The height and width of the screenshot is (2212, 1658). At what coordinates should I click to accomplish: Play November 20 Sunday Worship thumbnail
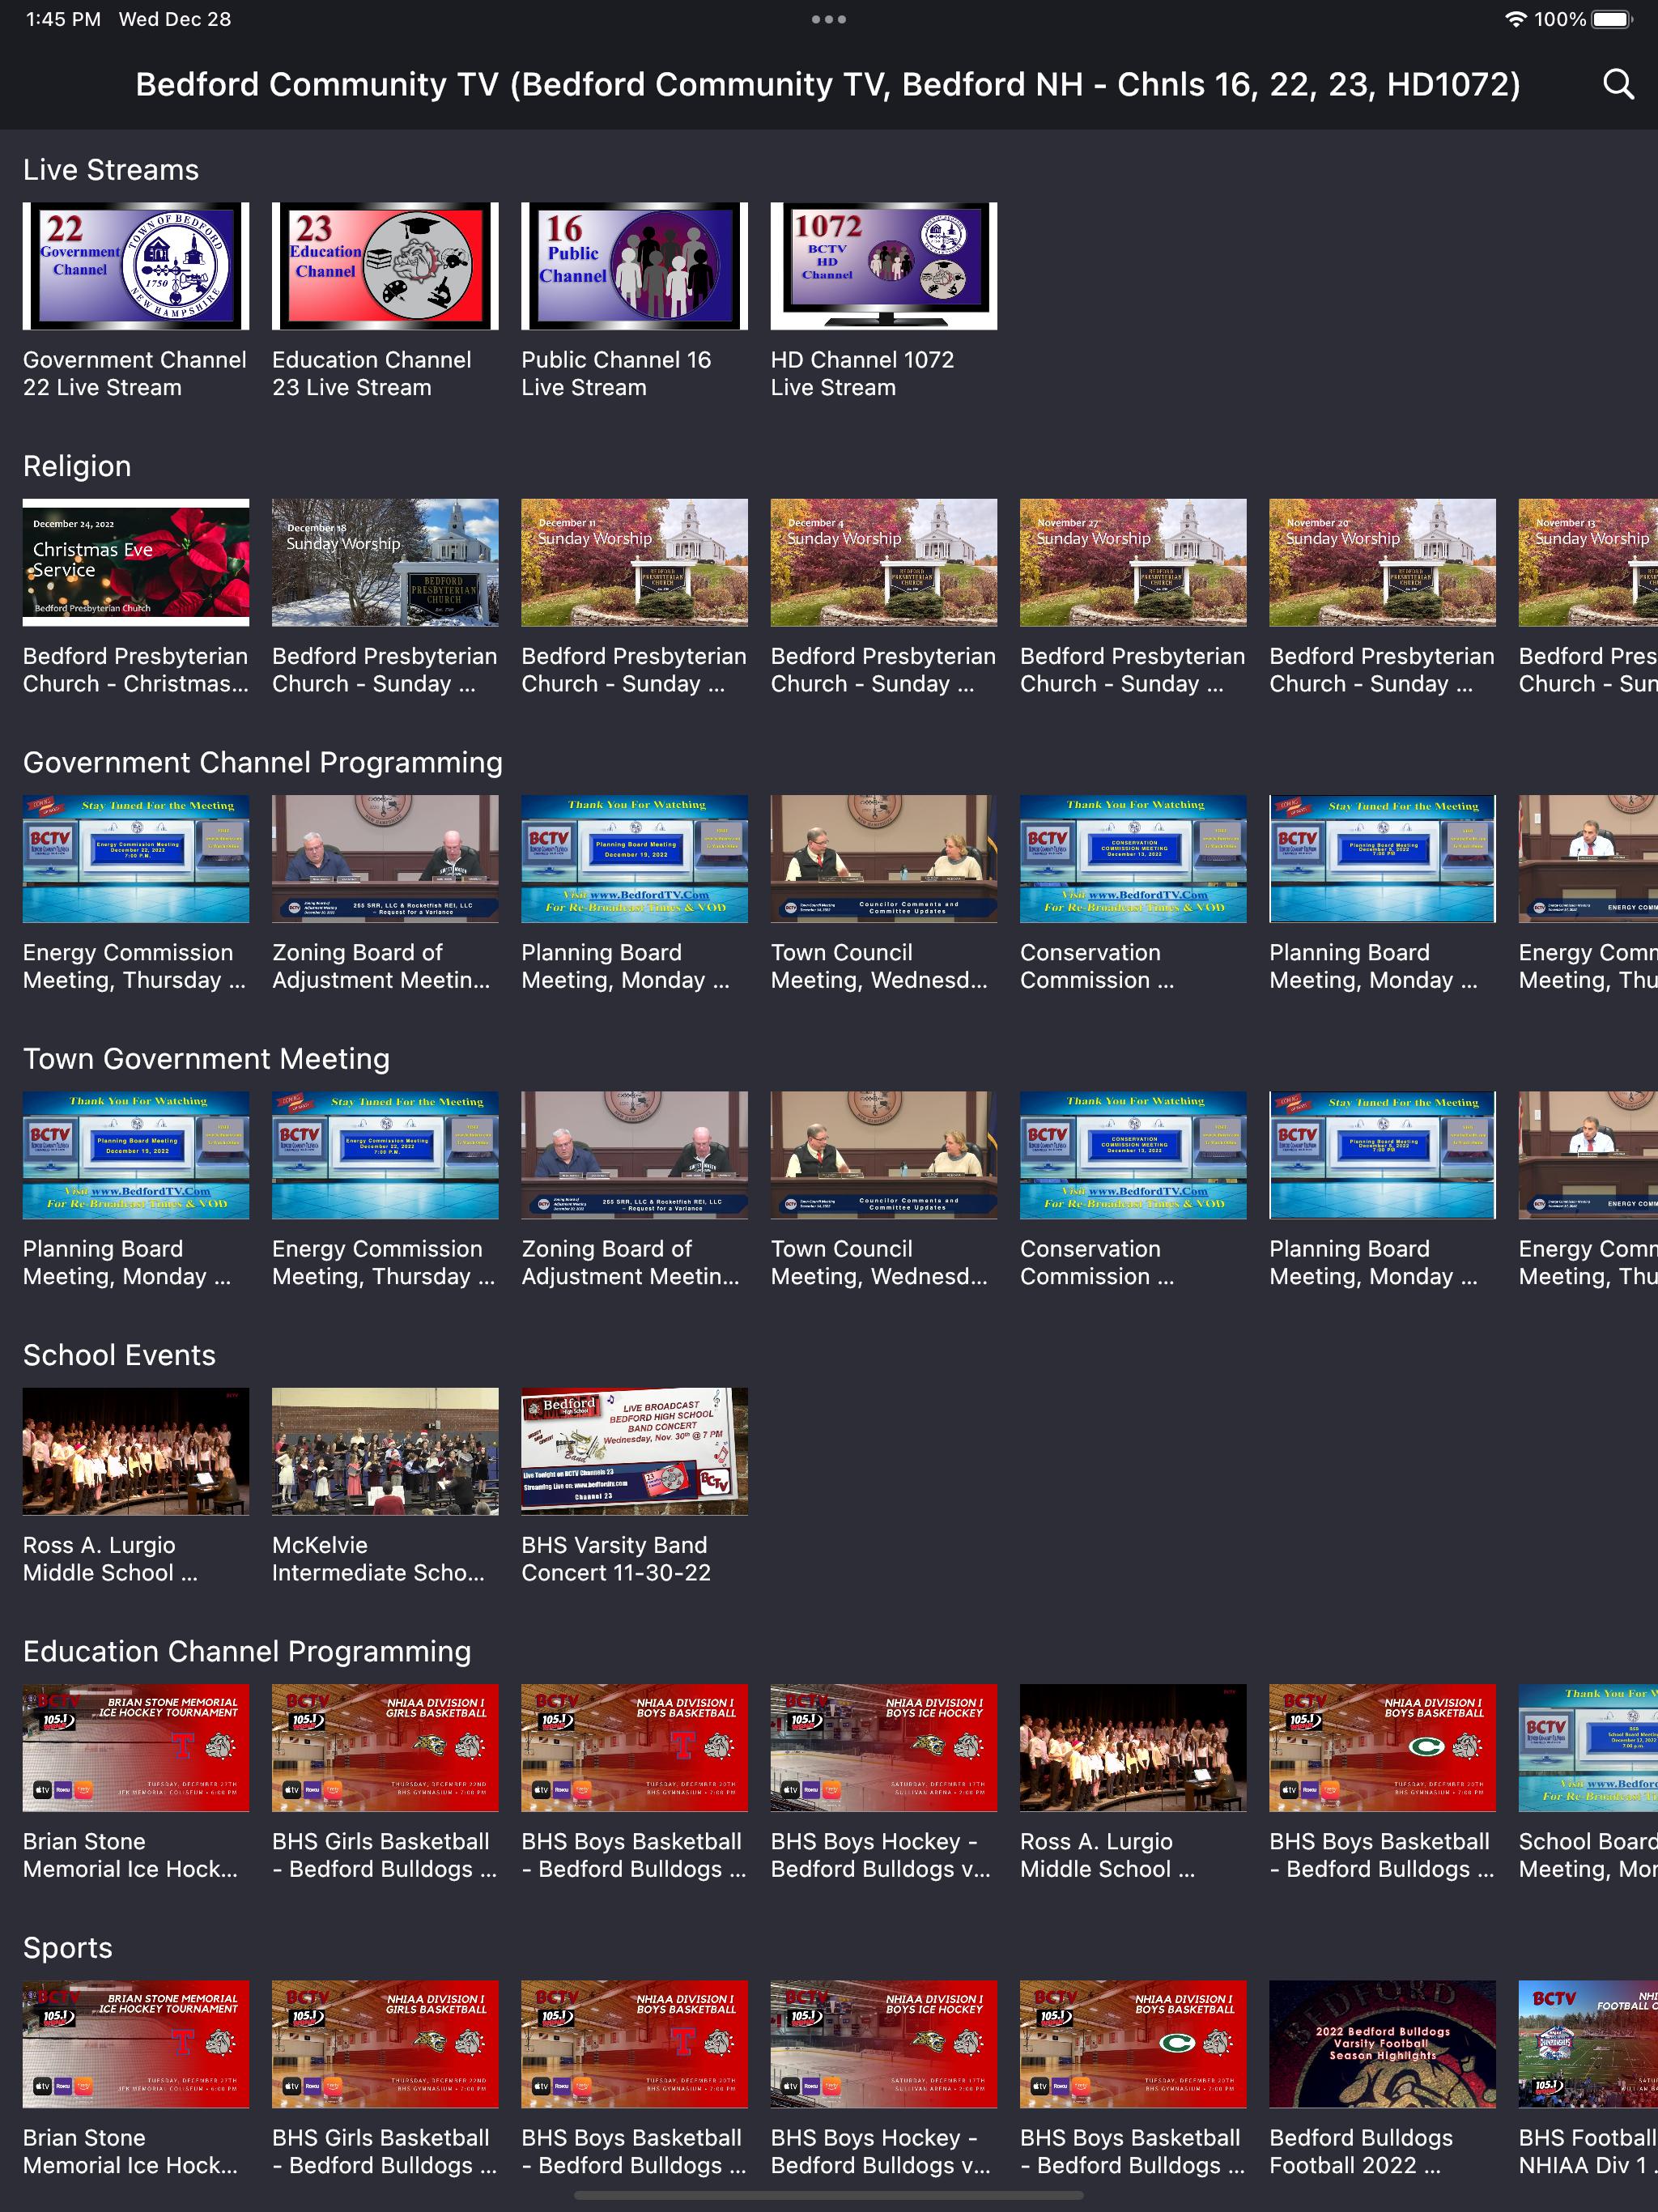tap(1382, 562)
